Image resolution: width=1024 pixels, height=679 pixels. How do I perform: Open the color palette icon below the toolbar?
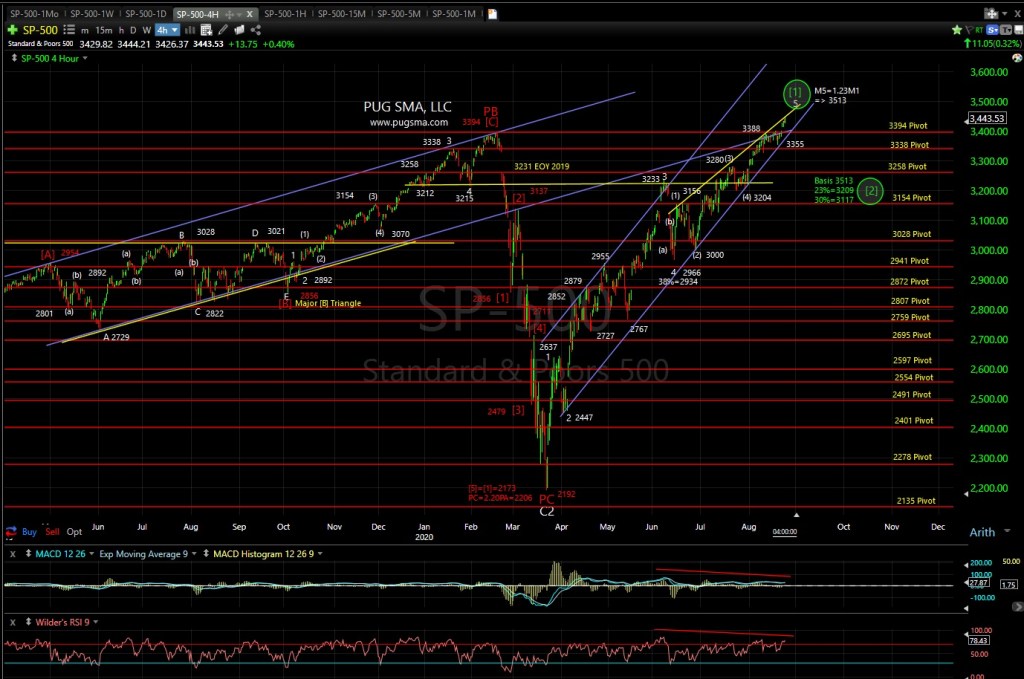(x=1017, y=58)
